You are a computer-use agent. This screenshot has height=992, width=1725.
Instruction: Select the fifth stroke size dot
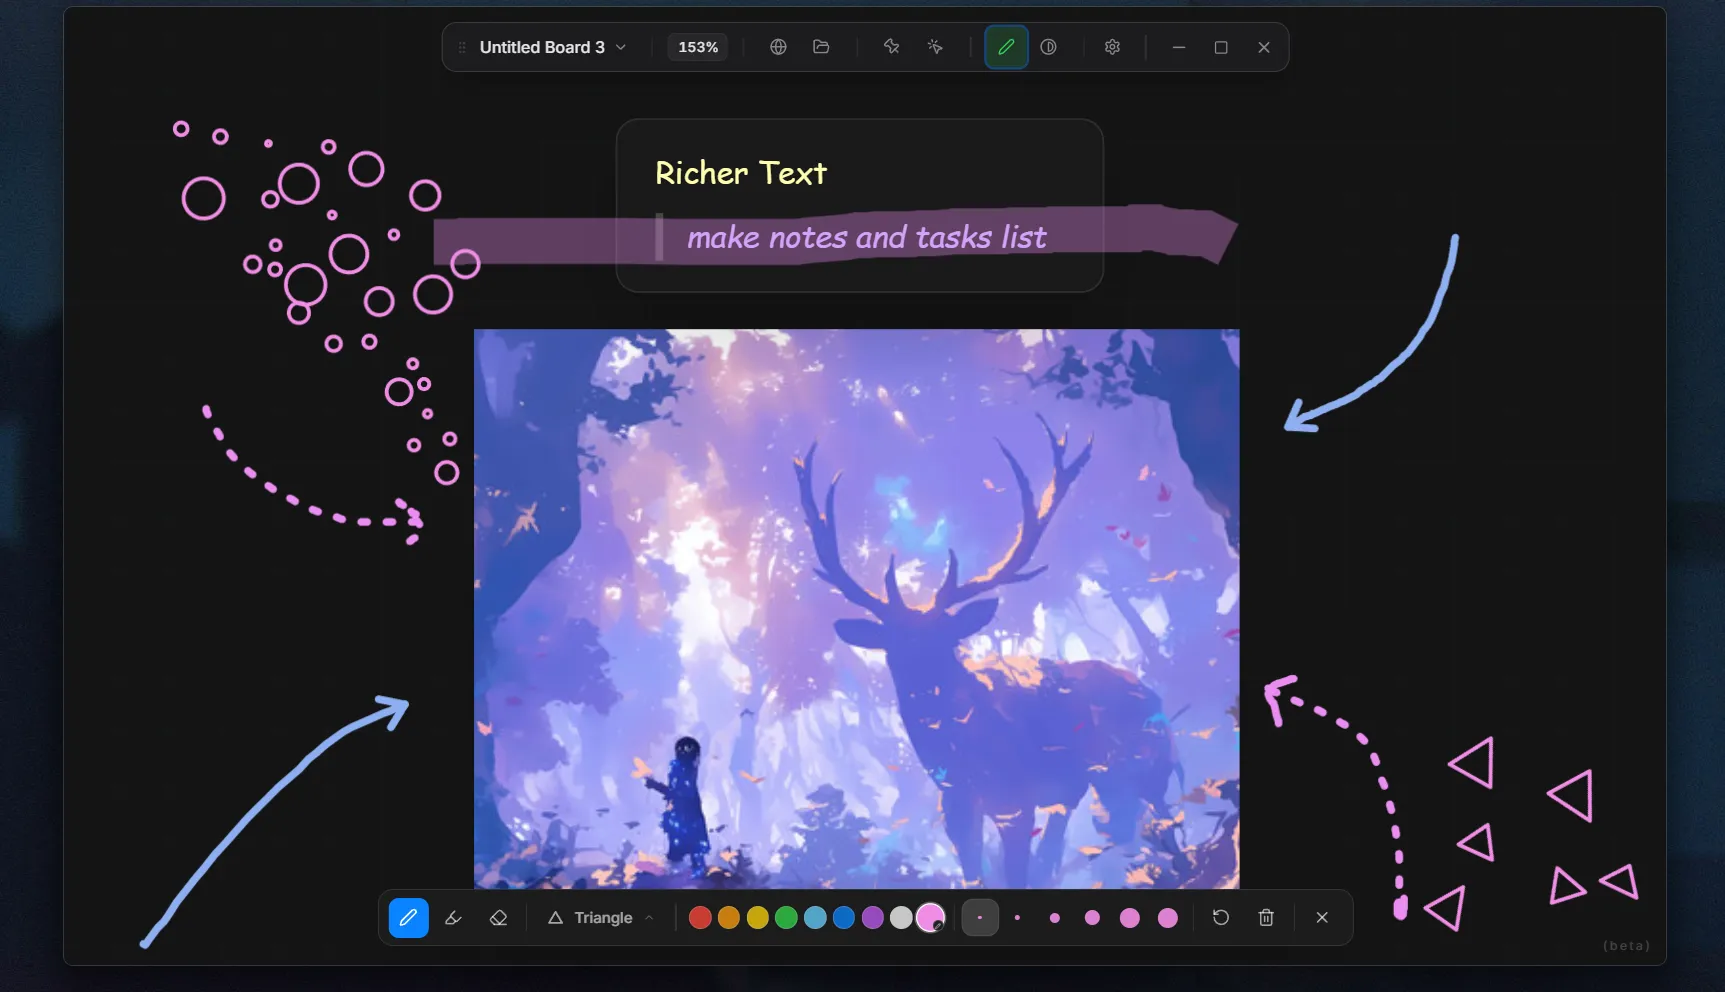point(1130,918)
